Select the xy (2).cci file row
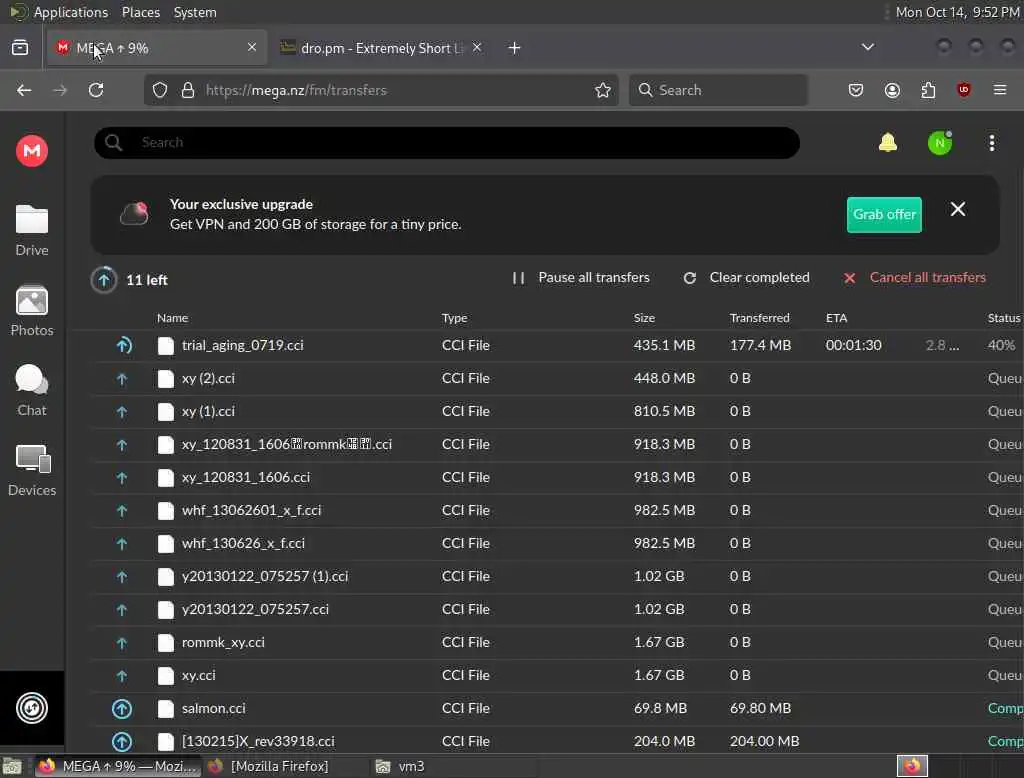 556,378
